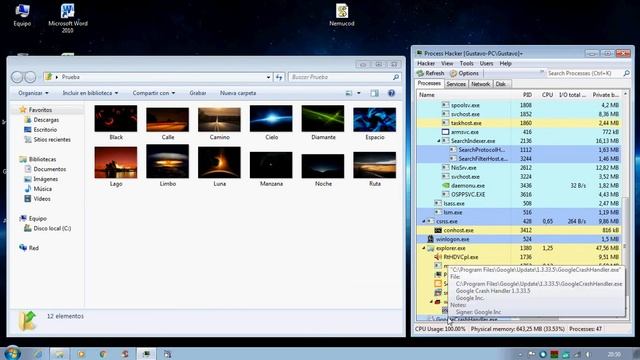Open the Red network item in the sidebar
Viewport: 640px width, 360px height.
tap(29, 248)
